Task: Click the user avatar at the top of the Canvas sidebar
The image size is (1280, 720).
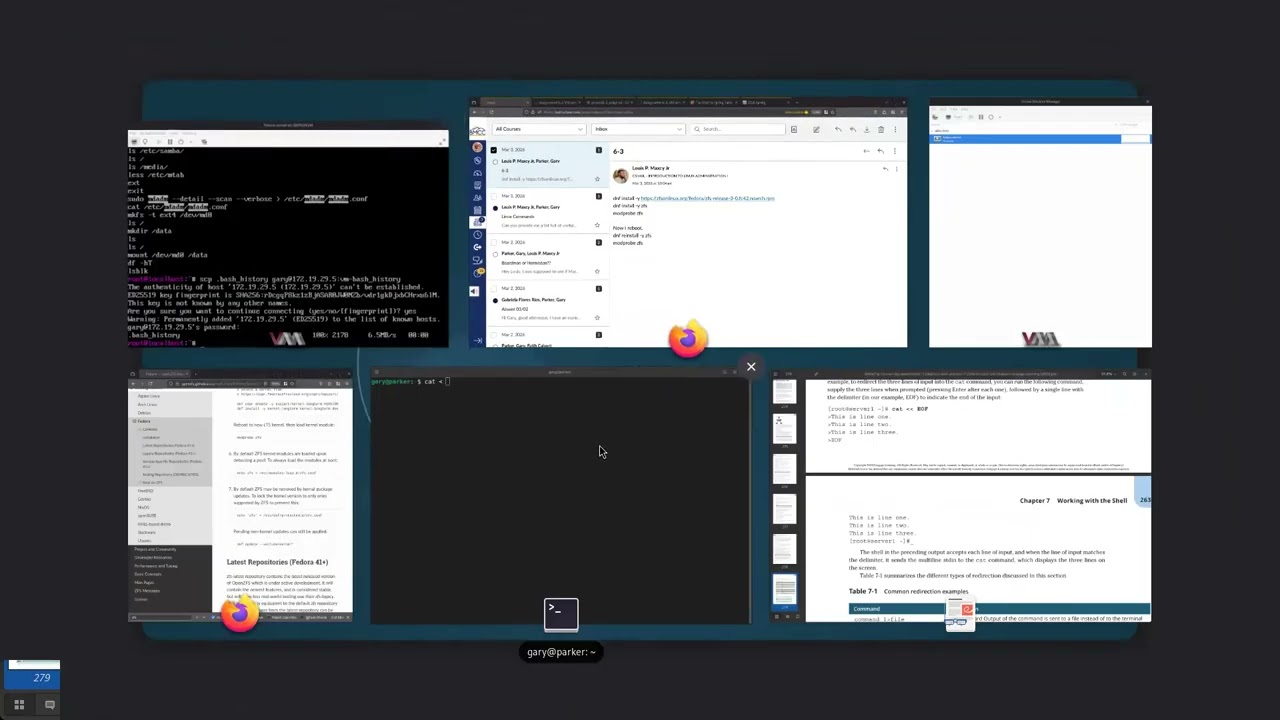Action: tap(478, 147)
